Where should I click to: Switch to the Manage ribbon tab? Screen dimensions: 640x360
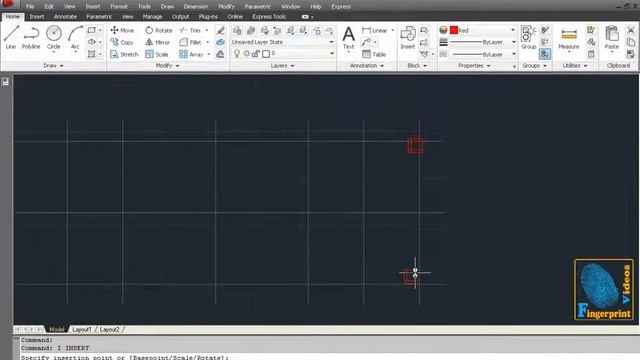click(152, 16)
